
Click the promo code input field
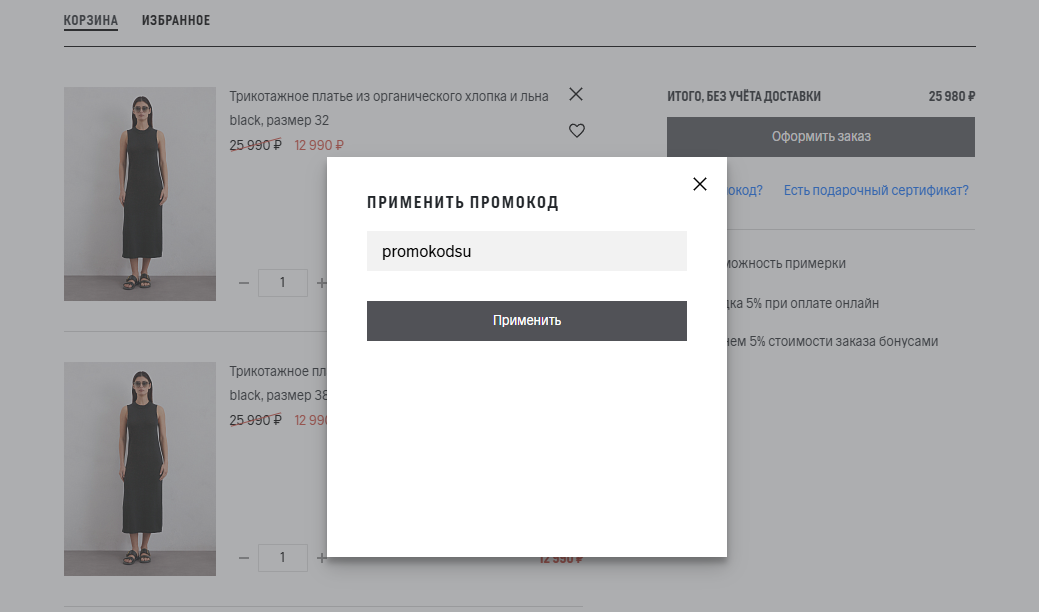pos(526,251)
